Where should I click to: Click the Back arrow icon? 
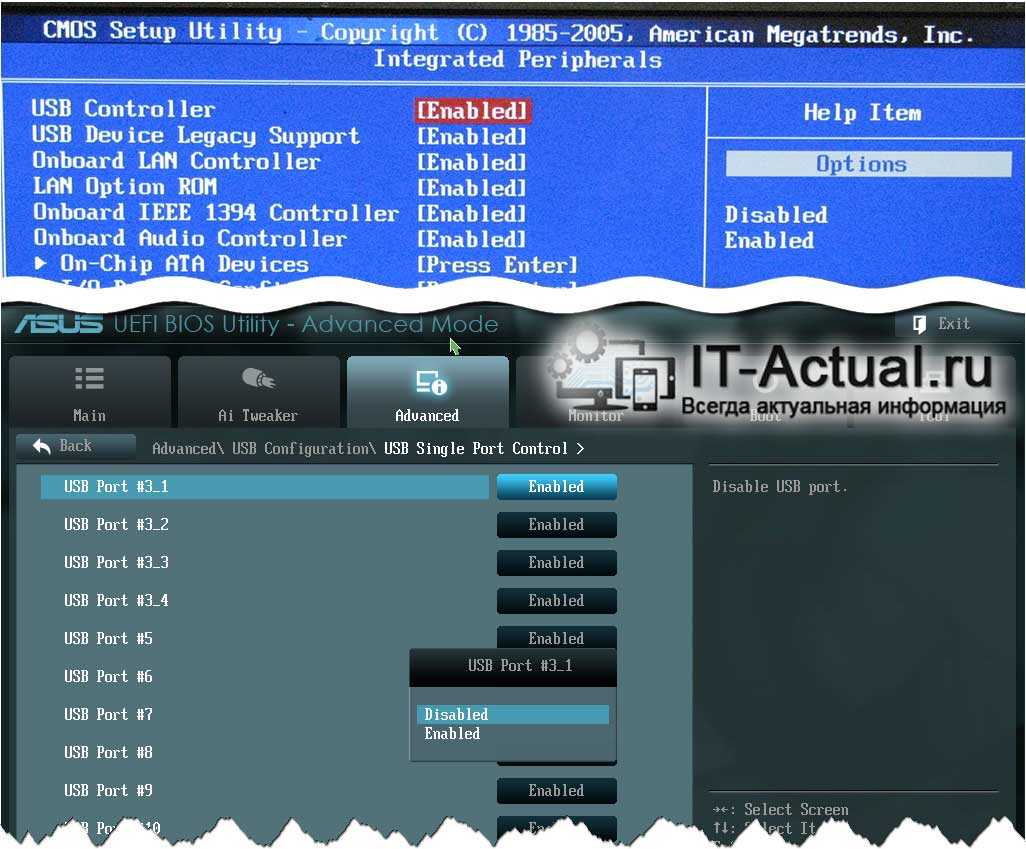(42, 446)
